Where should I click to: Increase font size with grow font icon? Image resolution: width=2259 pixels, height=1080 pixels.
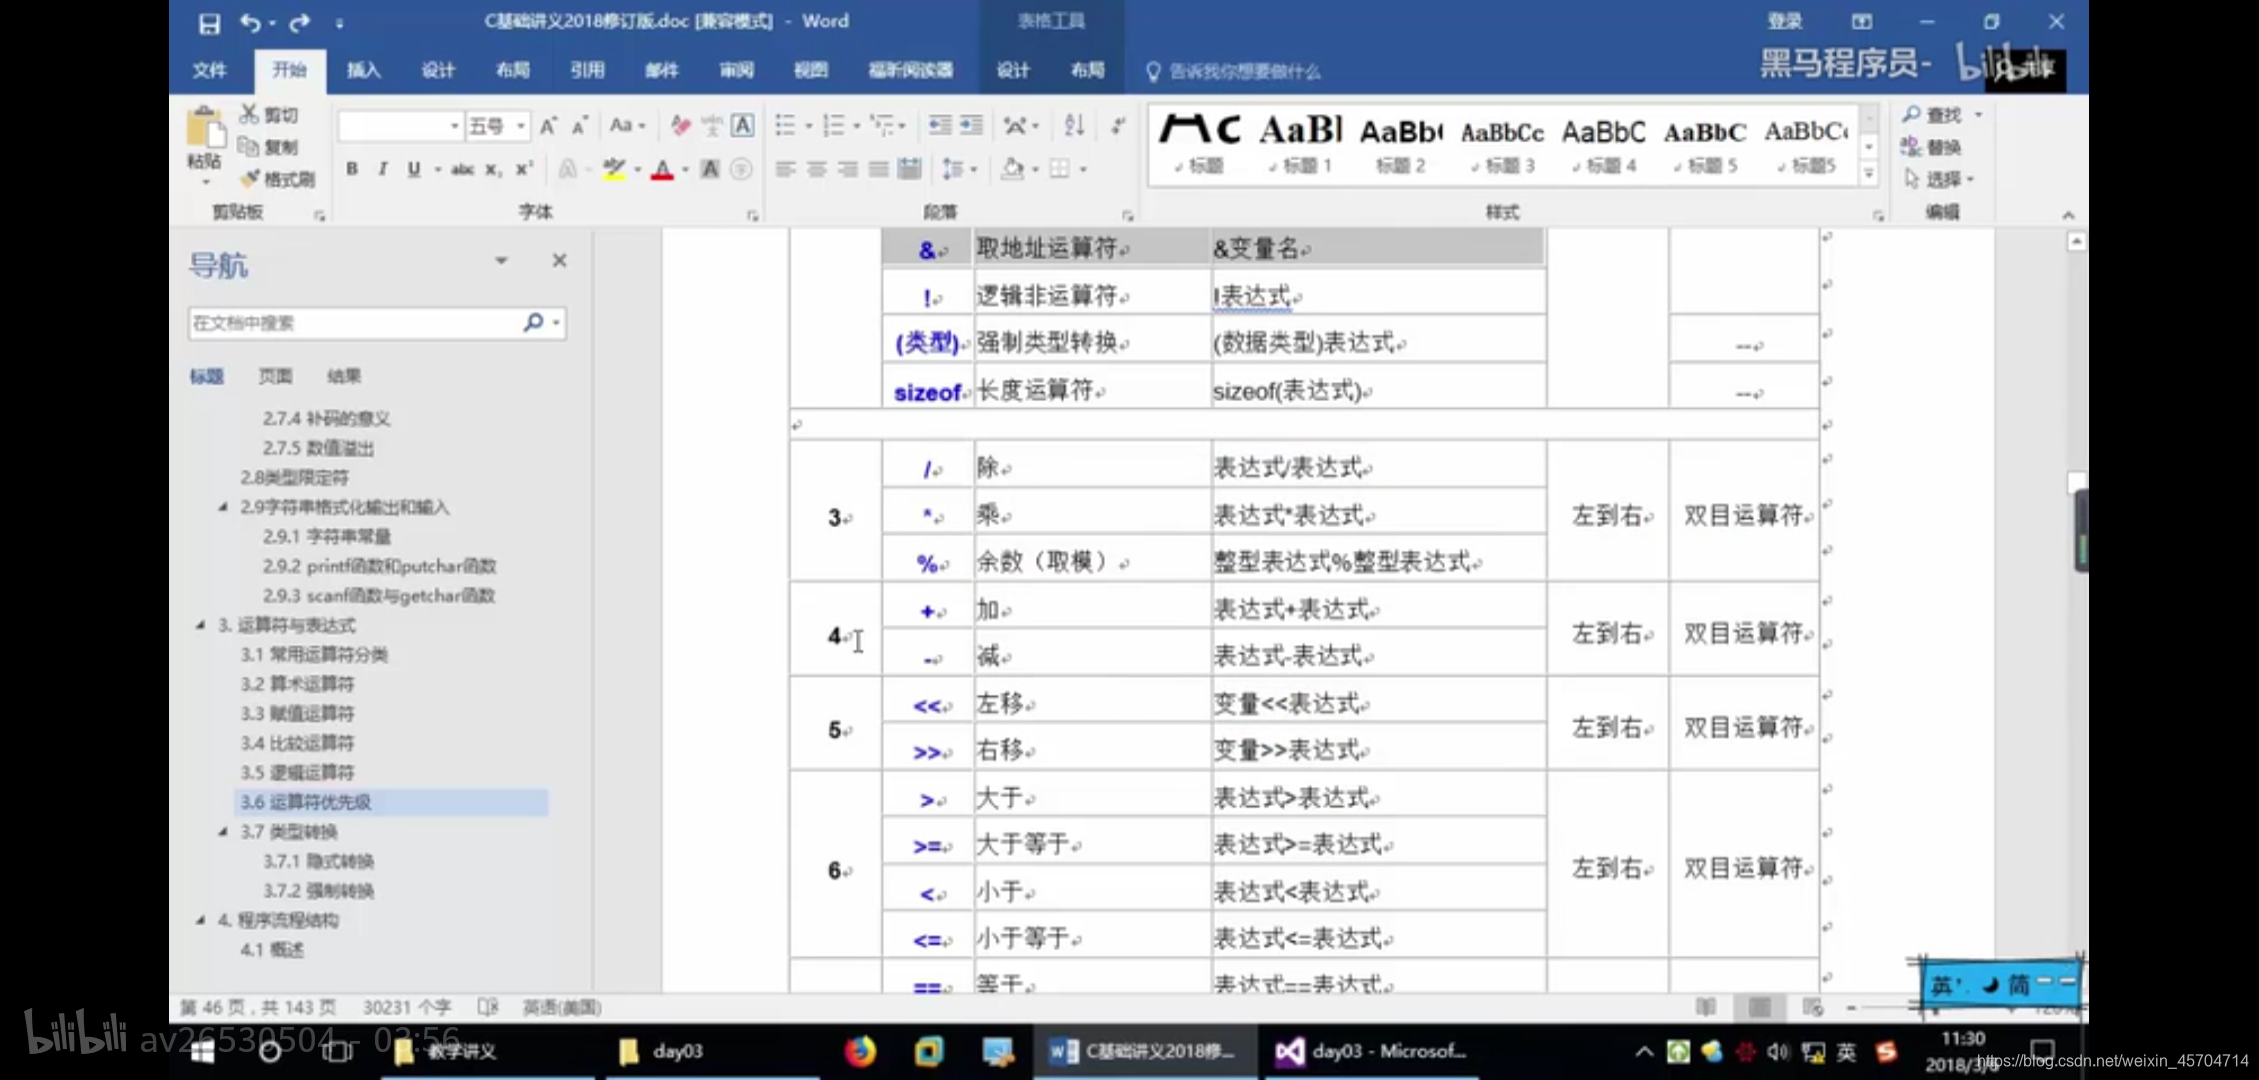tap(547, 125)
